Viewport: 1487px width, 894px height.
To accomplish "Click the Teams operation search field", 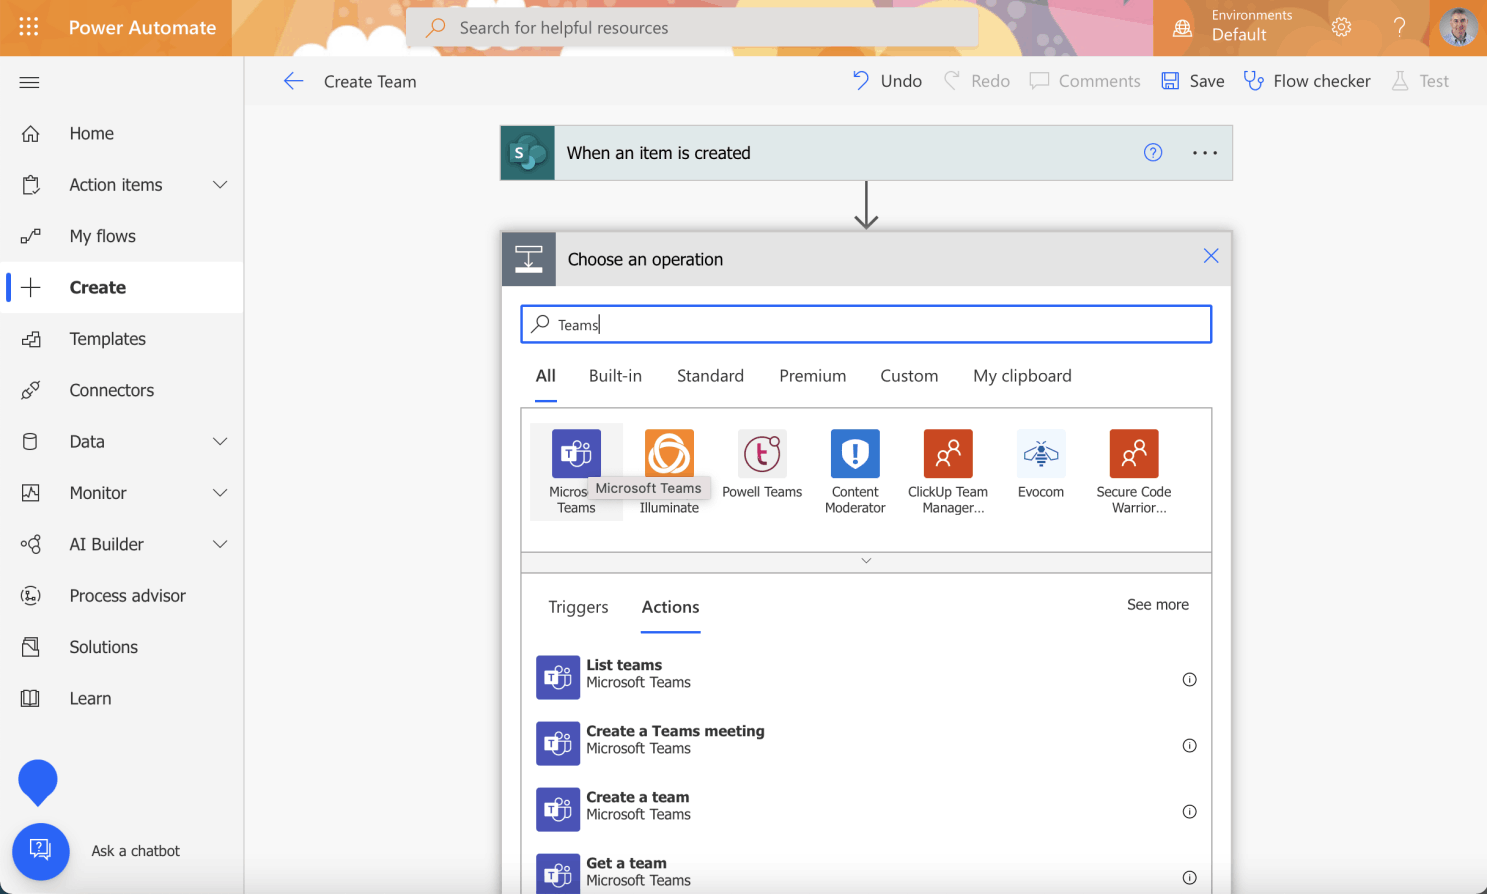I will coord(866,324).
